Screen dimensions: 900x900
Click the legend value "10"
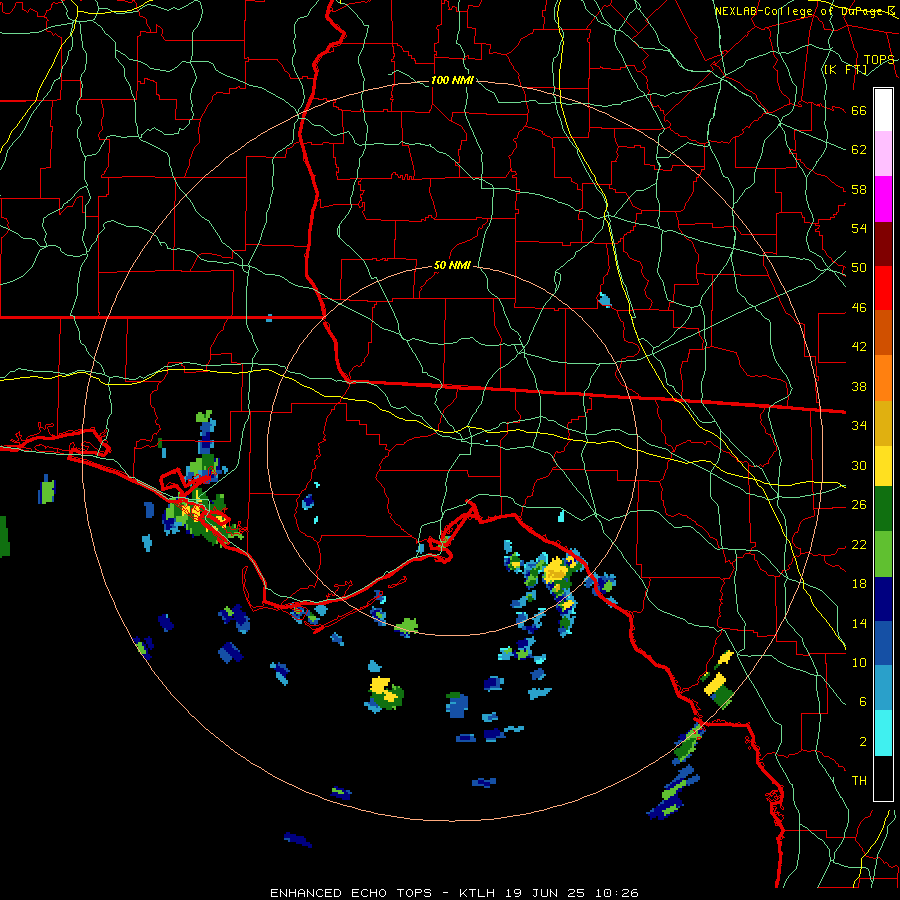click(x=859, y=663)
